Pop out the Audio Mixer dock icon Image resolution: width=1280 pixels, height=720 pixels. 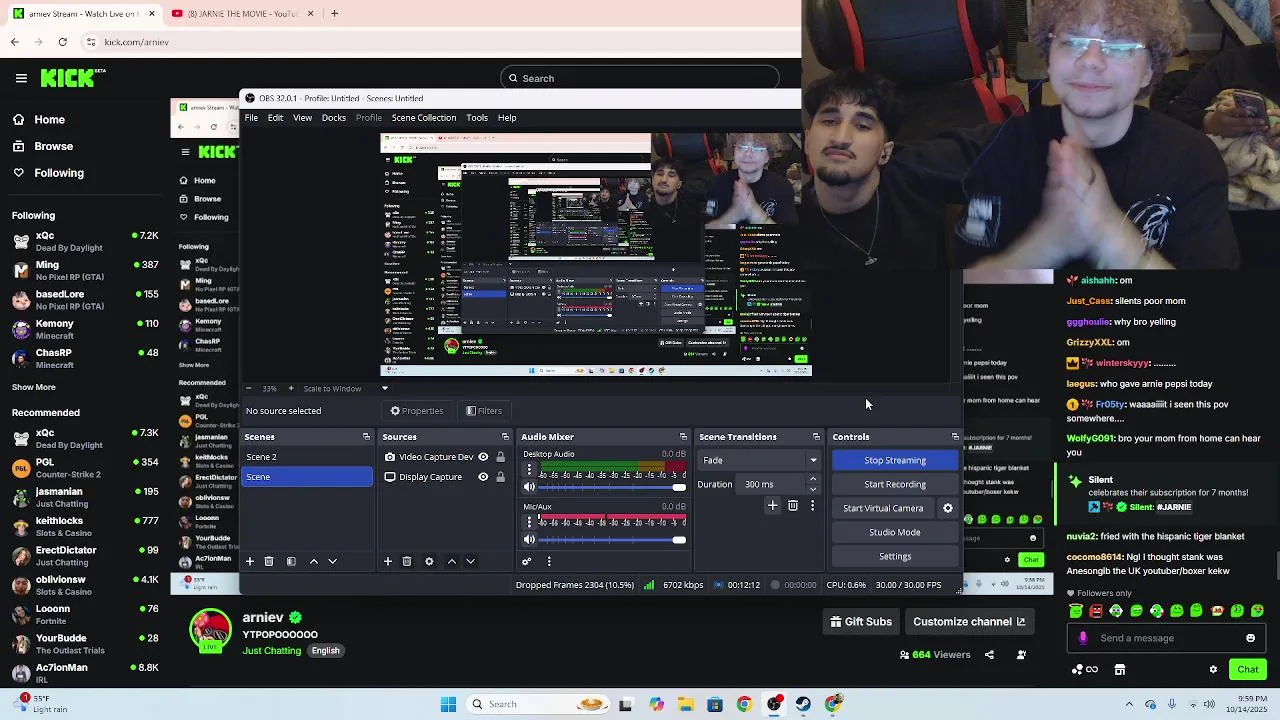point(683,437)
